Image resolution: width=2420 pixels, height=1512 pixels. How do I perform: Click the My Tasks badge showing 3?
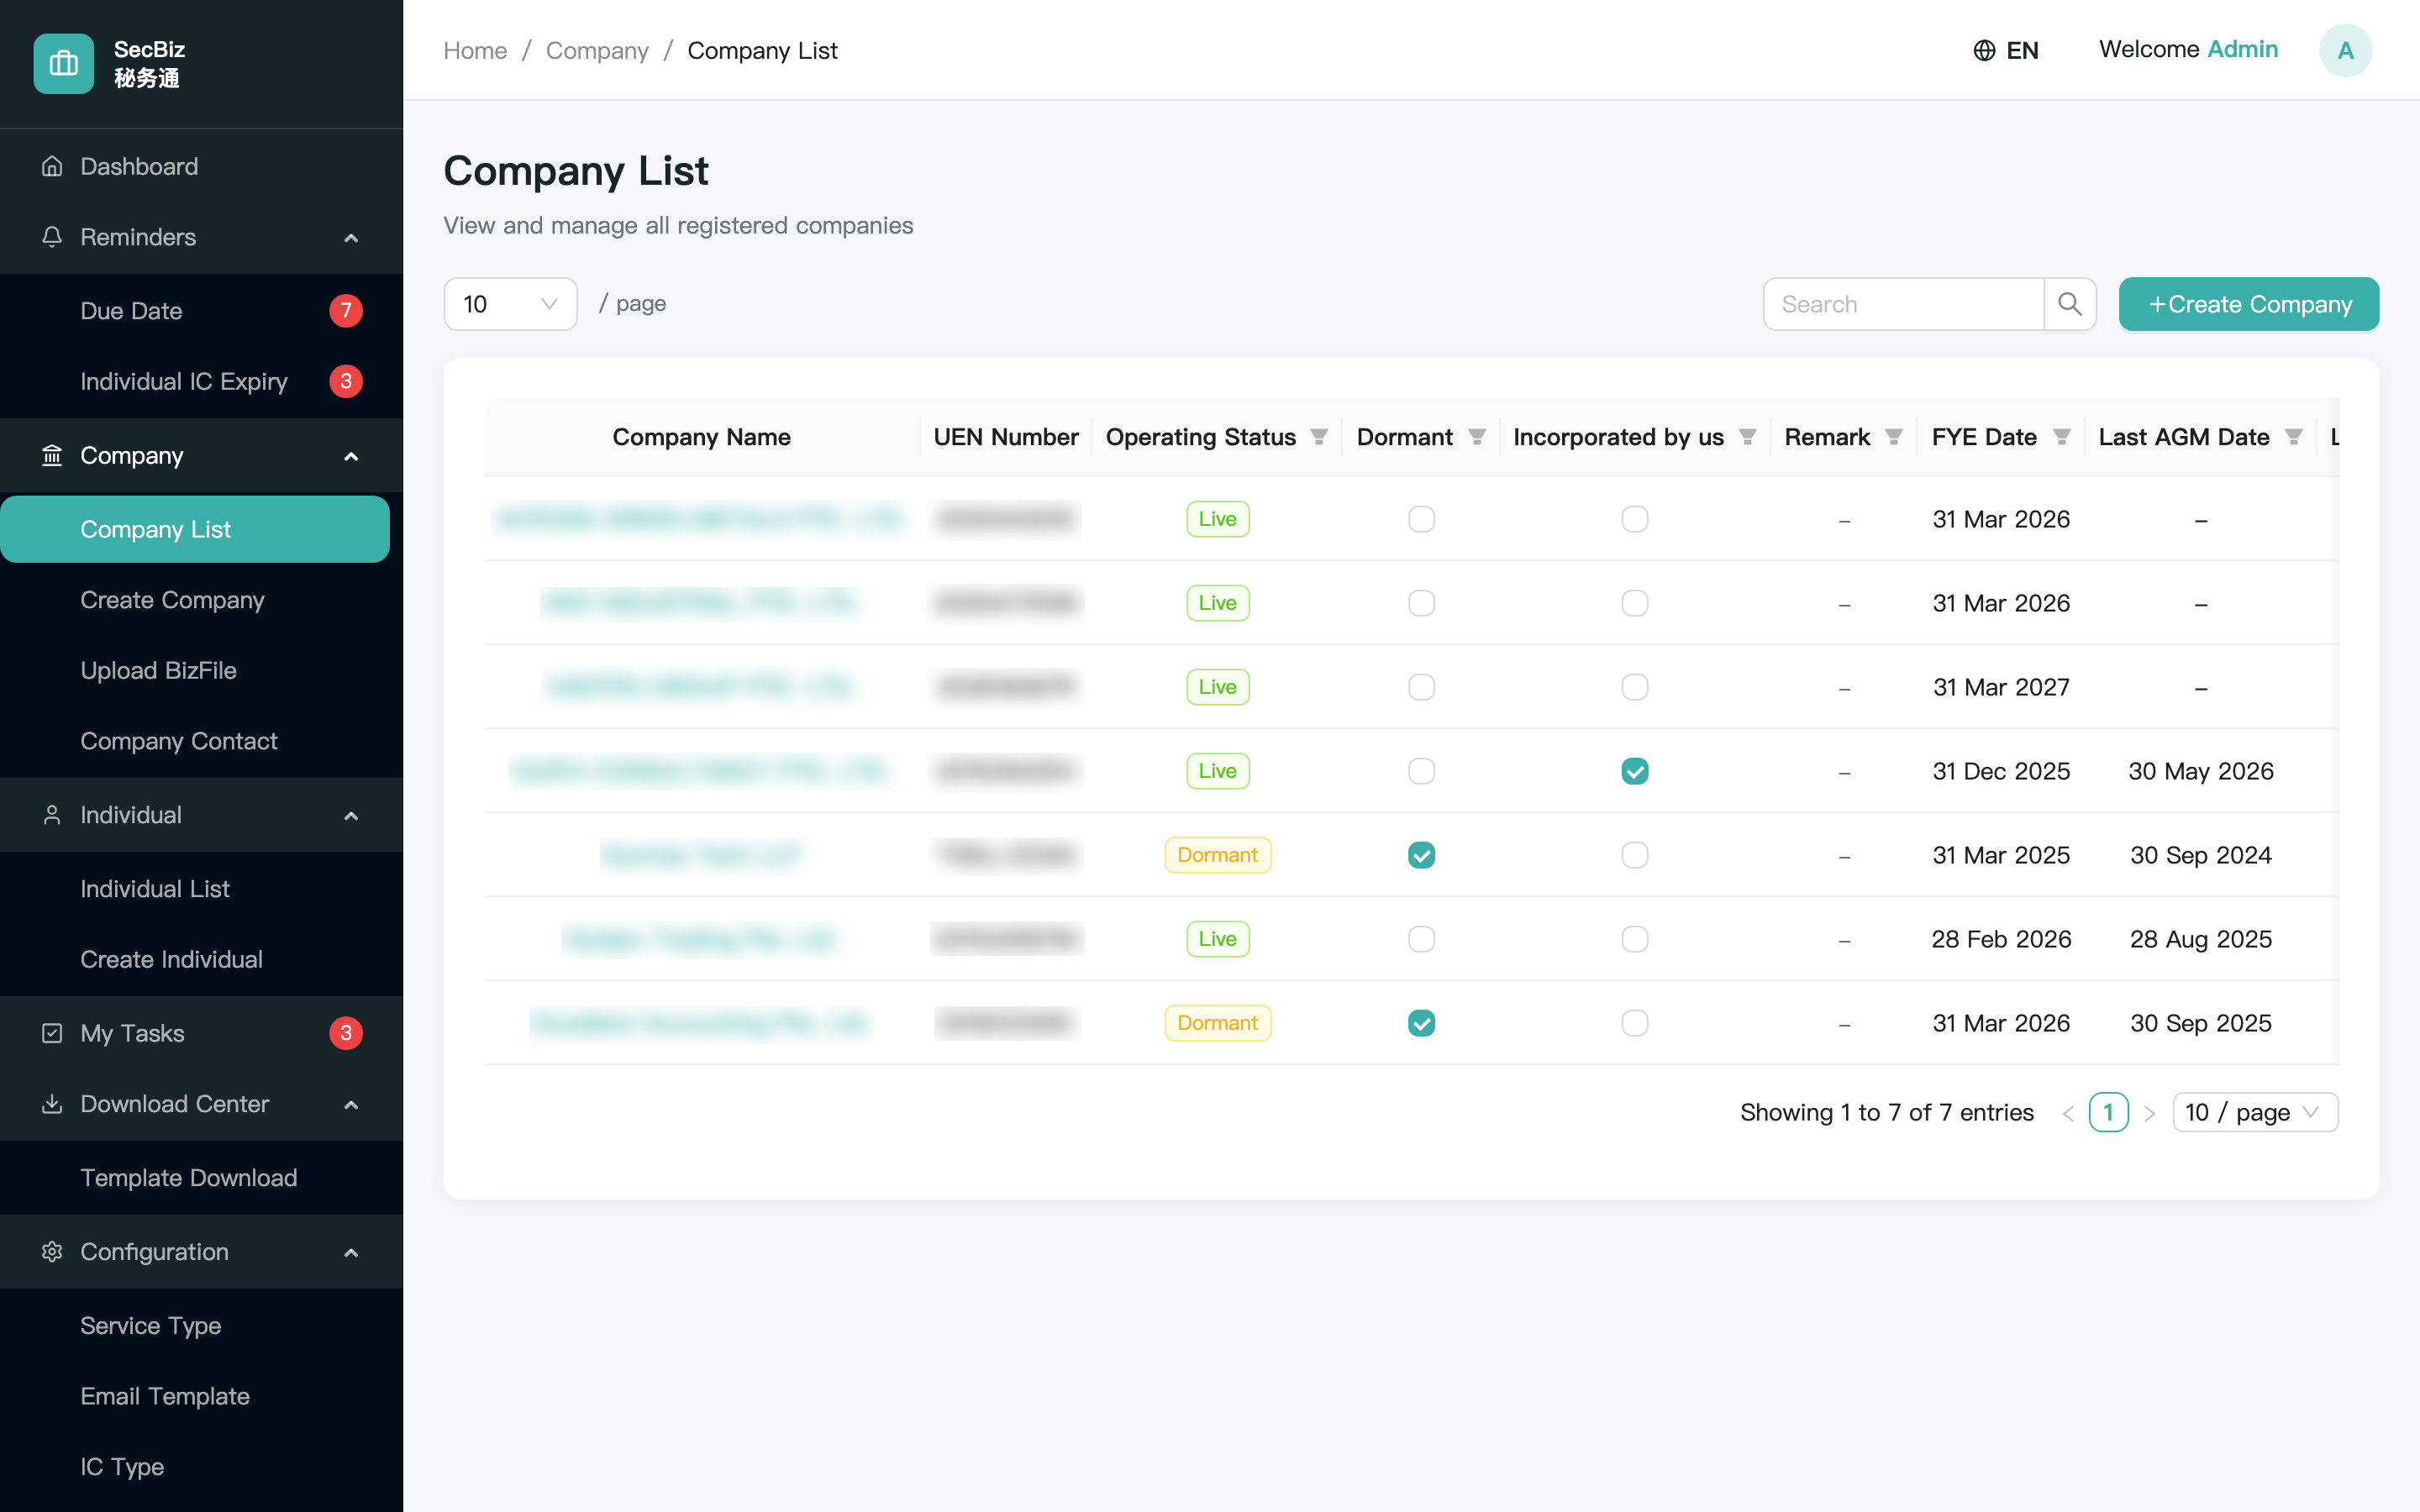tap(346, 1033)
